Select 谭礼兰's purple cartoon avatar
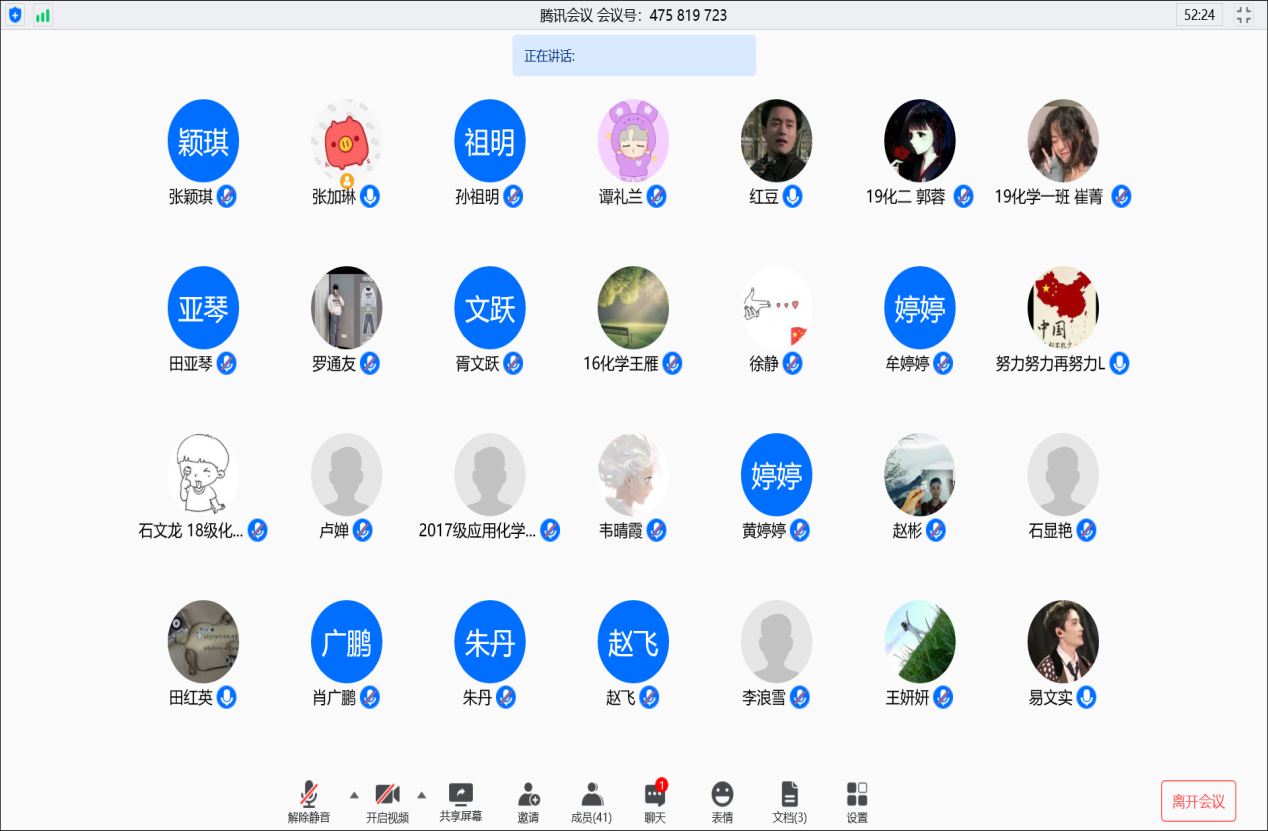 click(x=633, y=141)
